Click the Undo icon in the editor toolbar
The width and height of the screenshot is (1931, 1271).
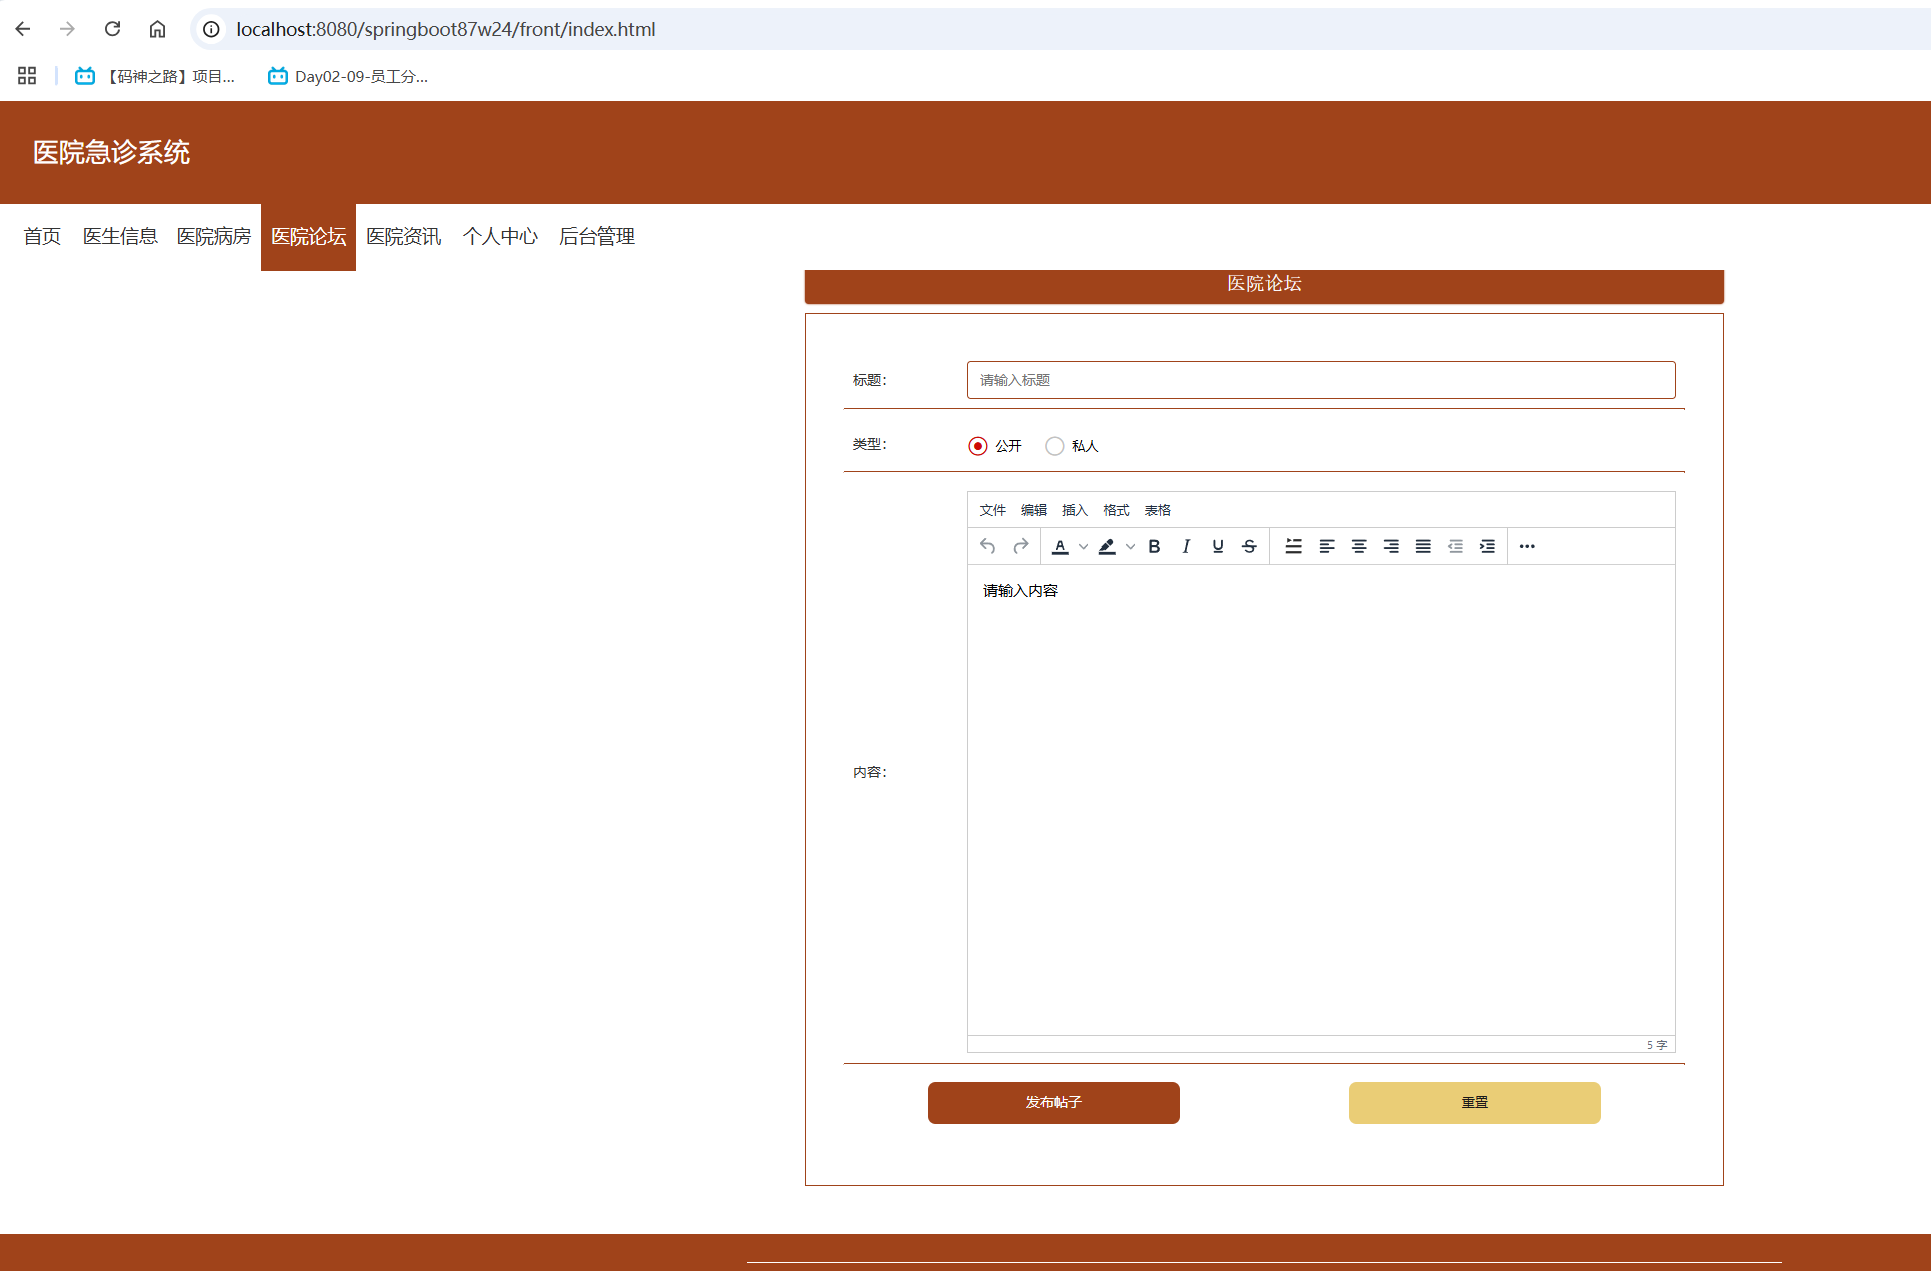[x=987, y=546]
